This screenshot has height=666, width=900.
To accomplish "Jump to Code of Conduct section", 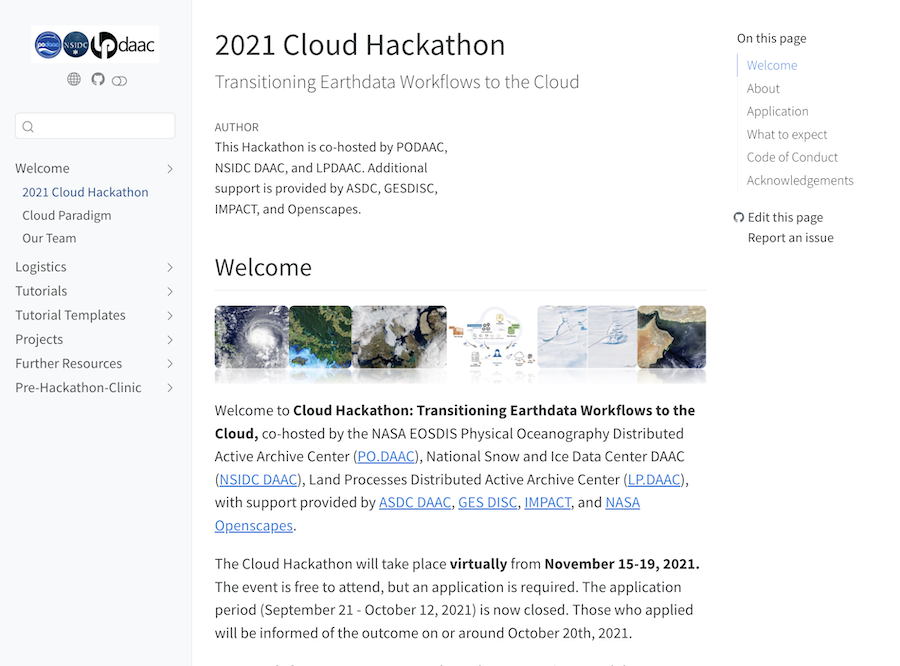I will coord(792,157).
